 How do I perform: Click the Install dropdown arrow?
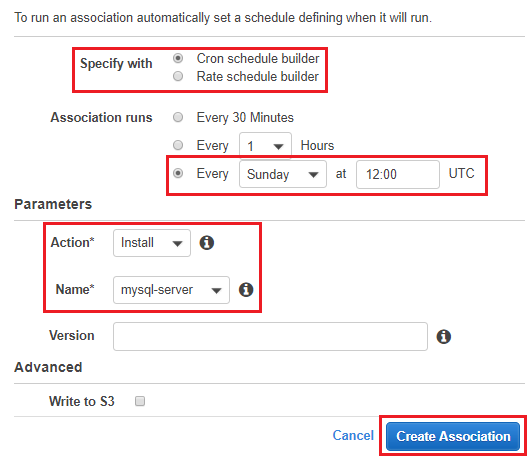pos(177,244)
